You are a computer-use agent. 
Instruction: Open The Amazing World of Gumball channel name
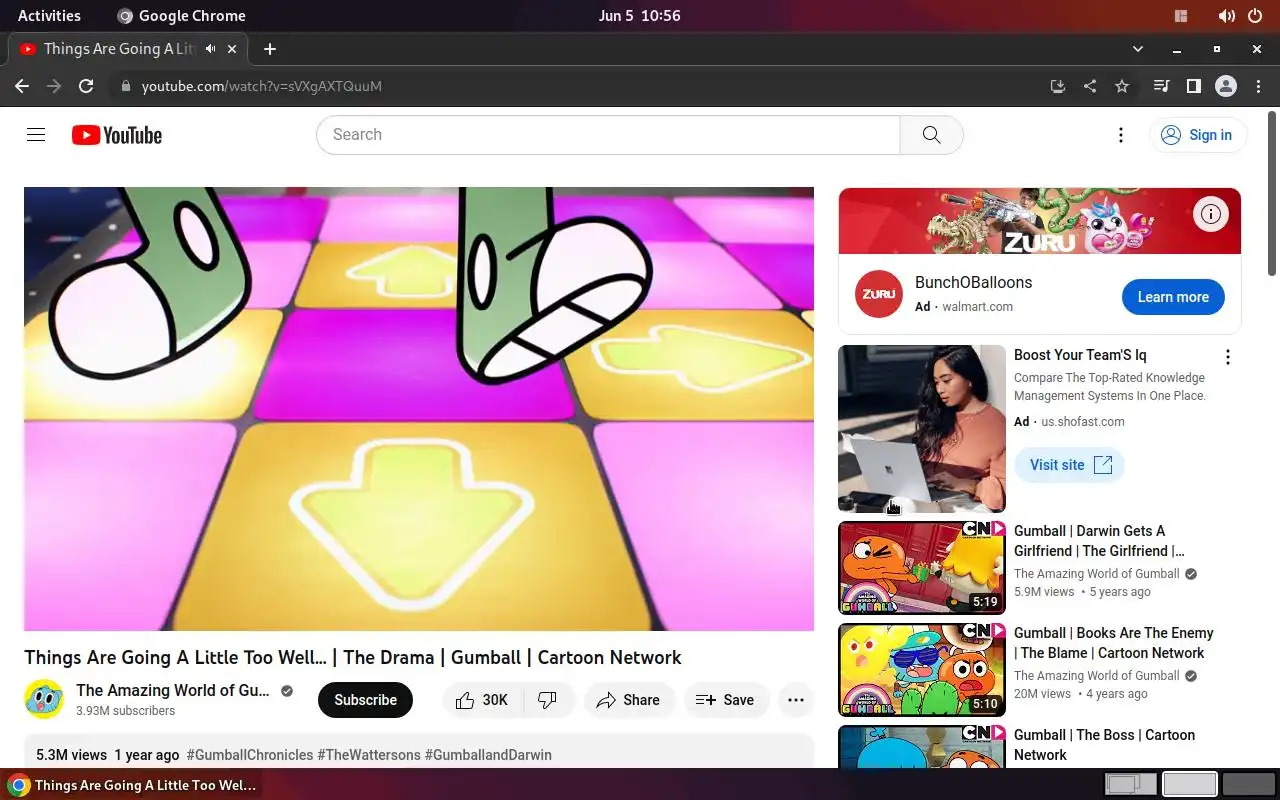[x=173, y=690]
